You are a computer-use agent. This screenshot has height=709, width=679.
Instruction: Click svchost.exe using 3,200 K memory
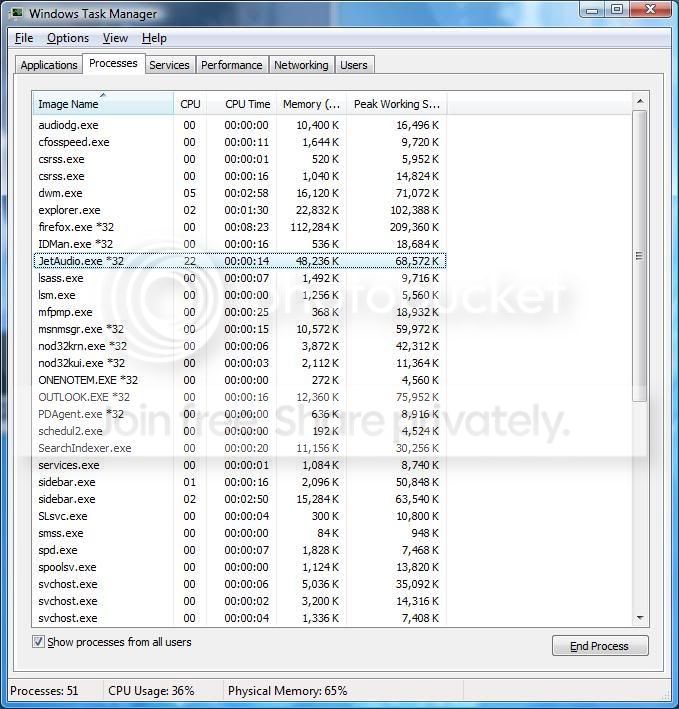pyautogui.click(x=240, y=601)
